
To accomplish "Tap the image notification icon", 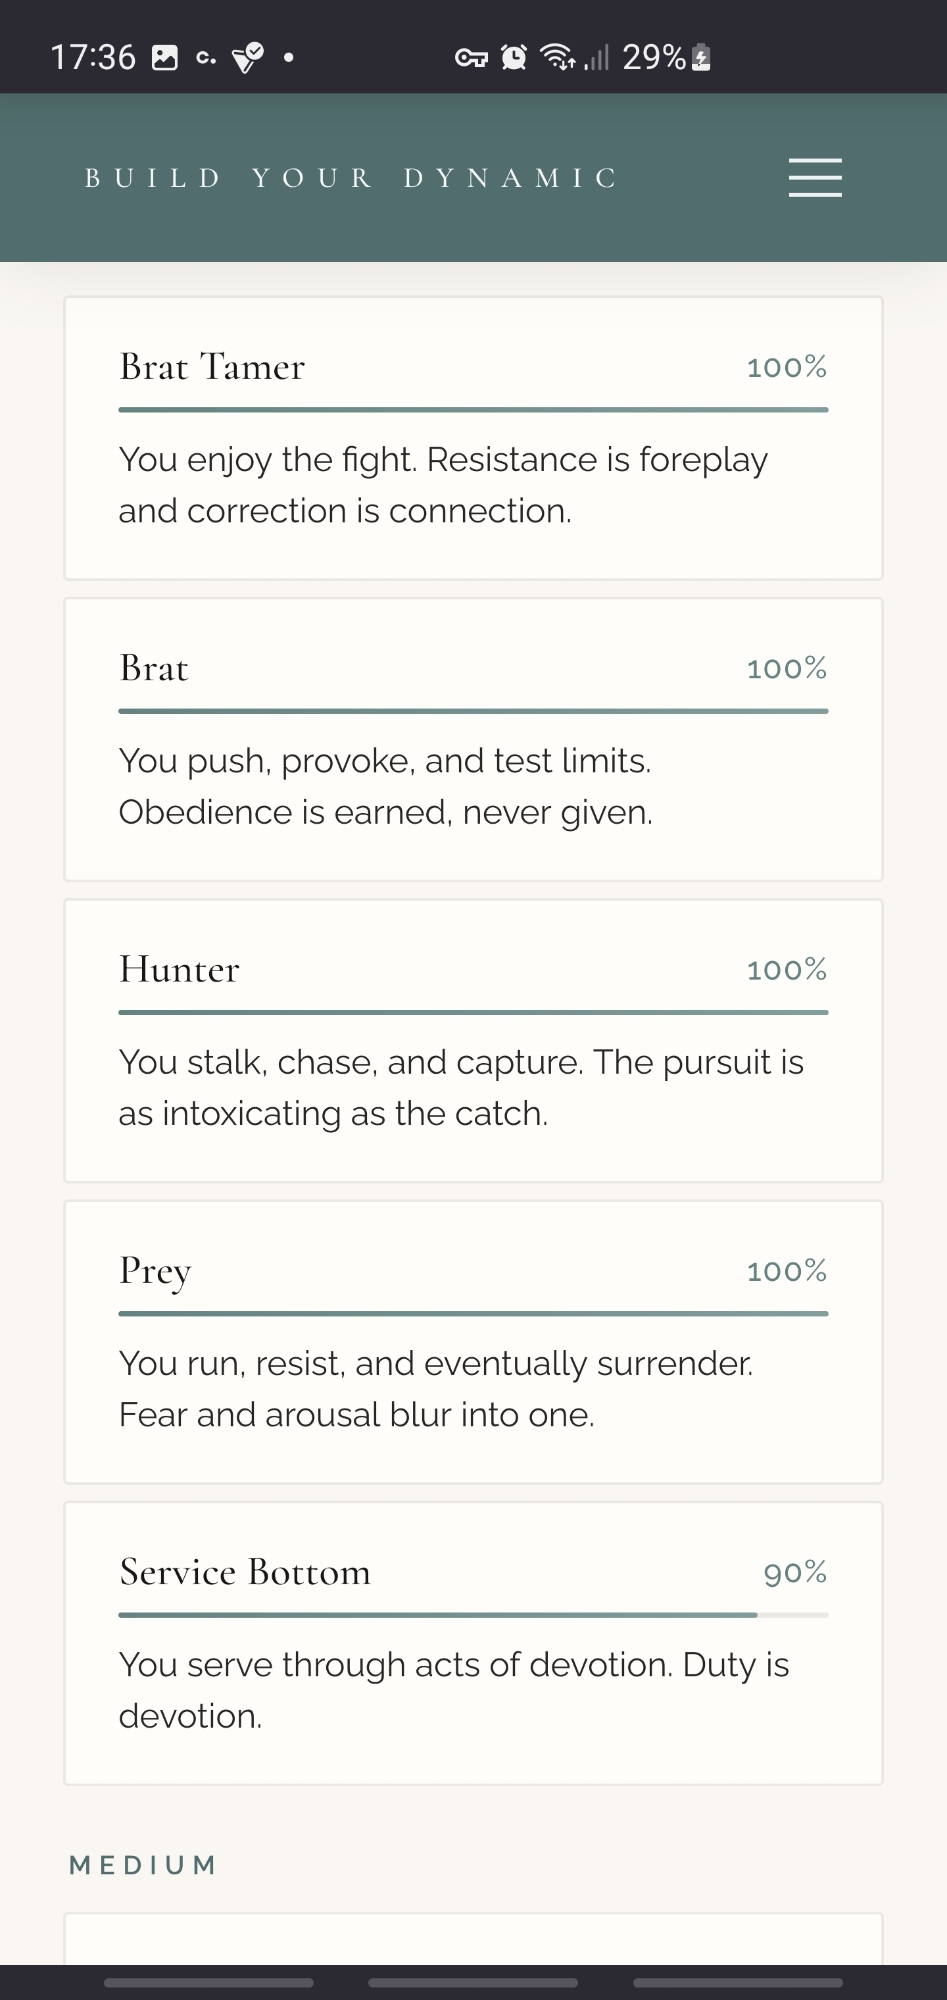I will 165,58.
